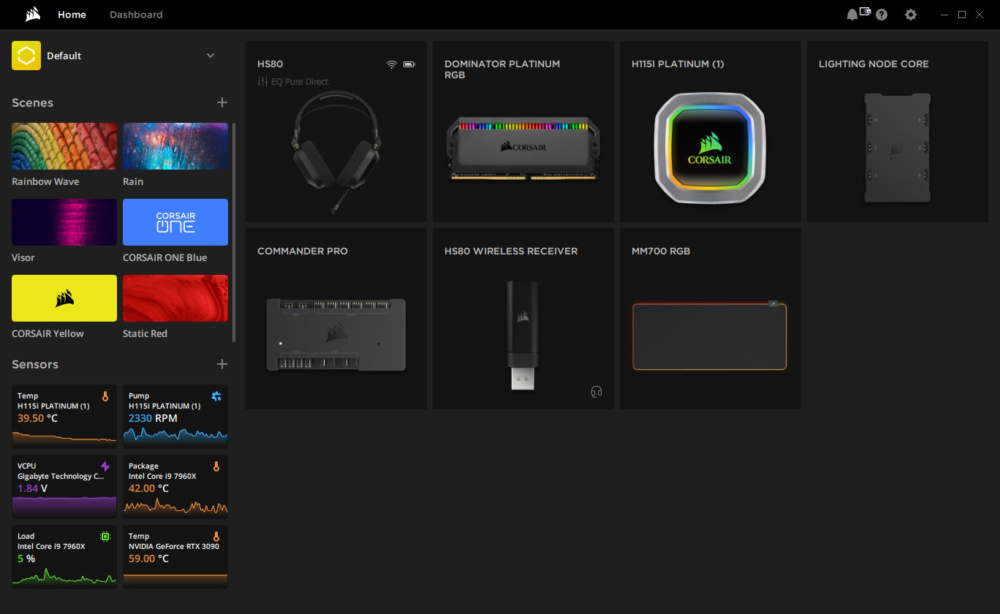1000x614 pixels.
Task: Click the NVIDIA GeForce RTX 3090 label
Action: 173,546
